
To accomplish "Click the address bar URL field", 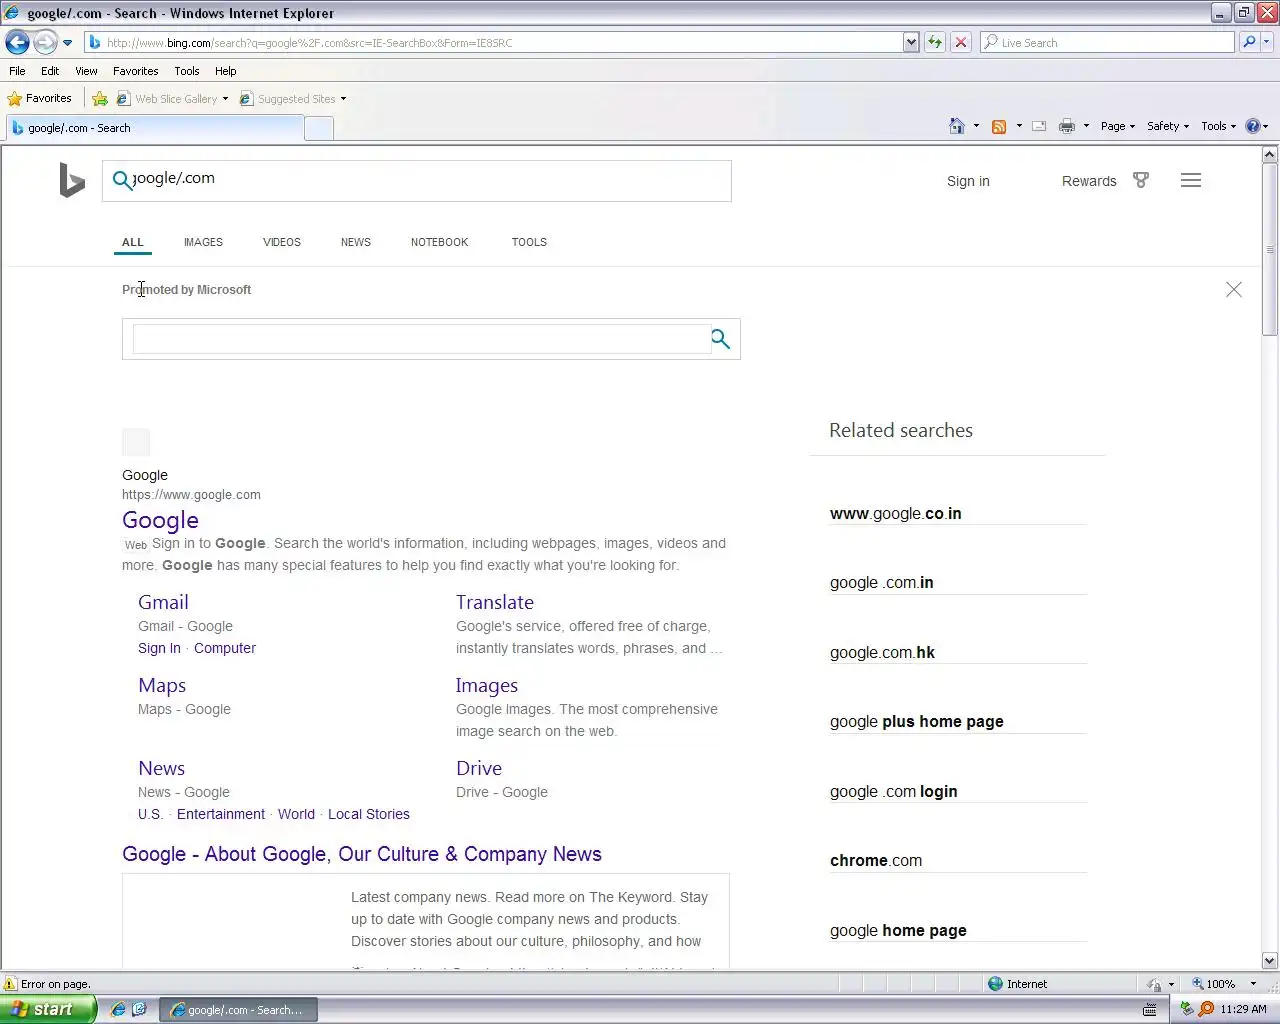I will click(495, 42).
